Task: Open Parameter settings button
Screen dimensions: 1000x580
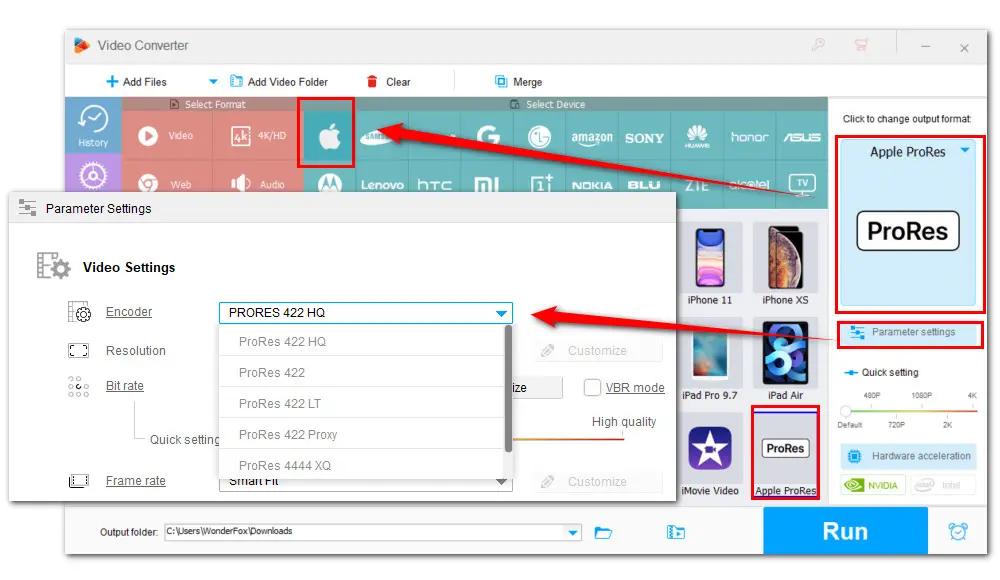Action: pos(909,332)
